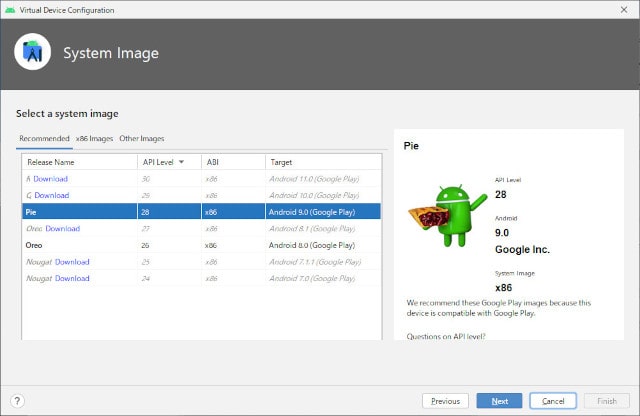
Task: Select the Pie API 28 row
Action: pos(200,212)
